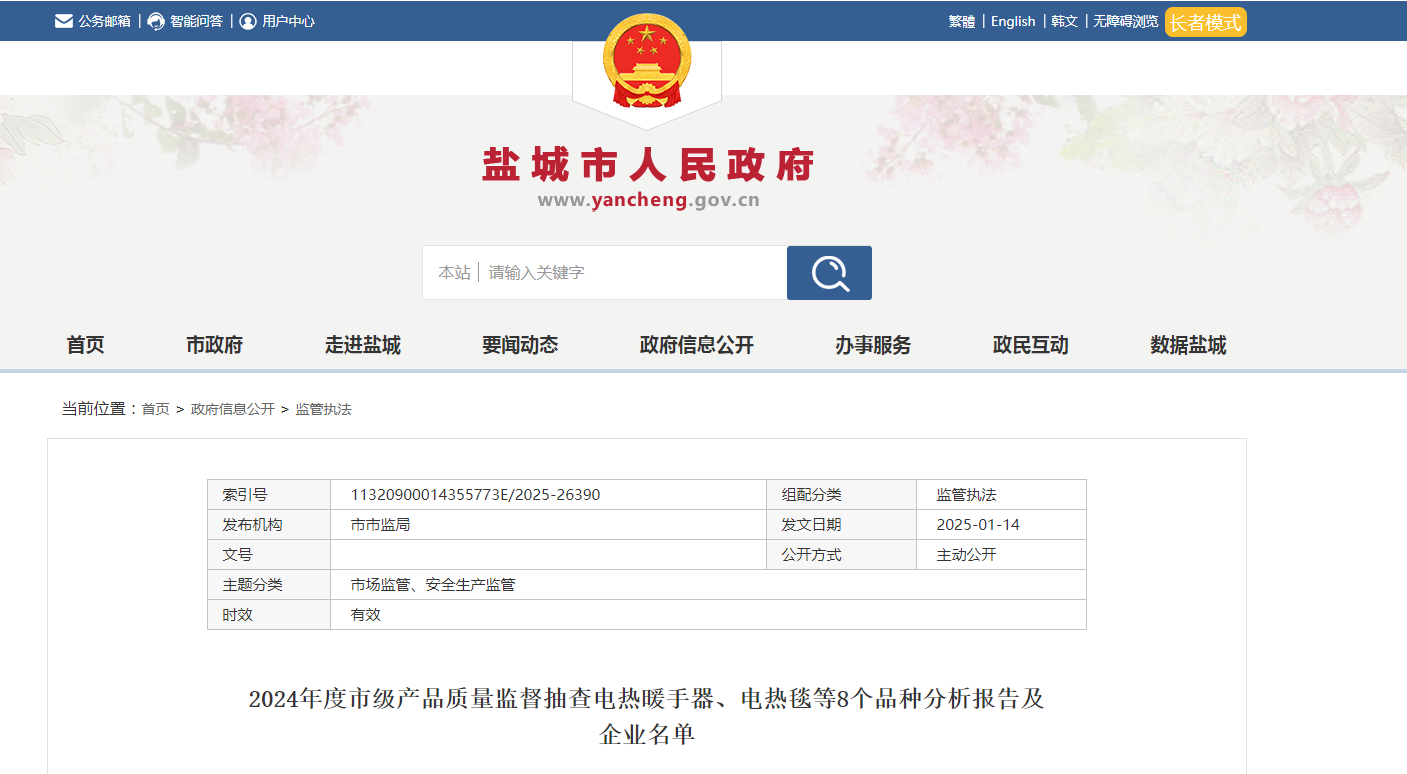The image size is (1407, 774).
Task: Open the 办事服务 menu item
Action: click(873, 345)
